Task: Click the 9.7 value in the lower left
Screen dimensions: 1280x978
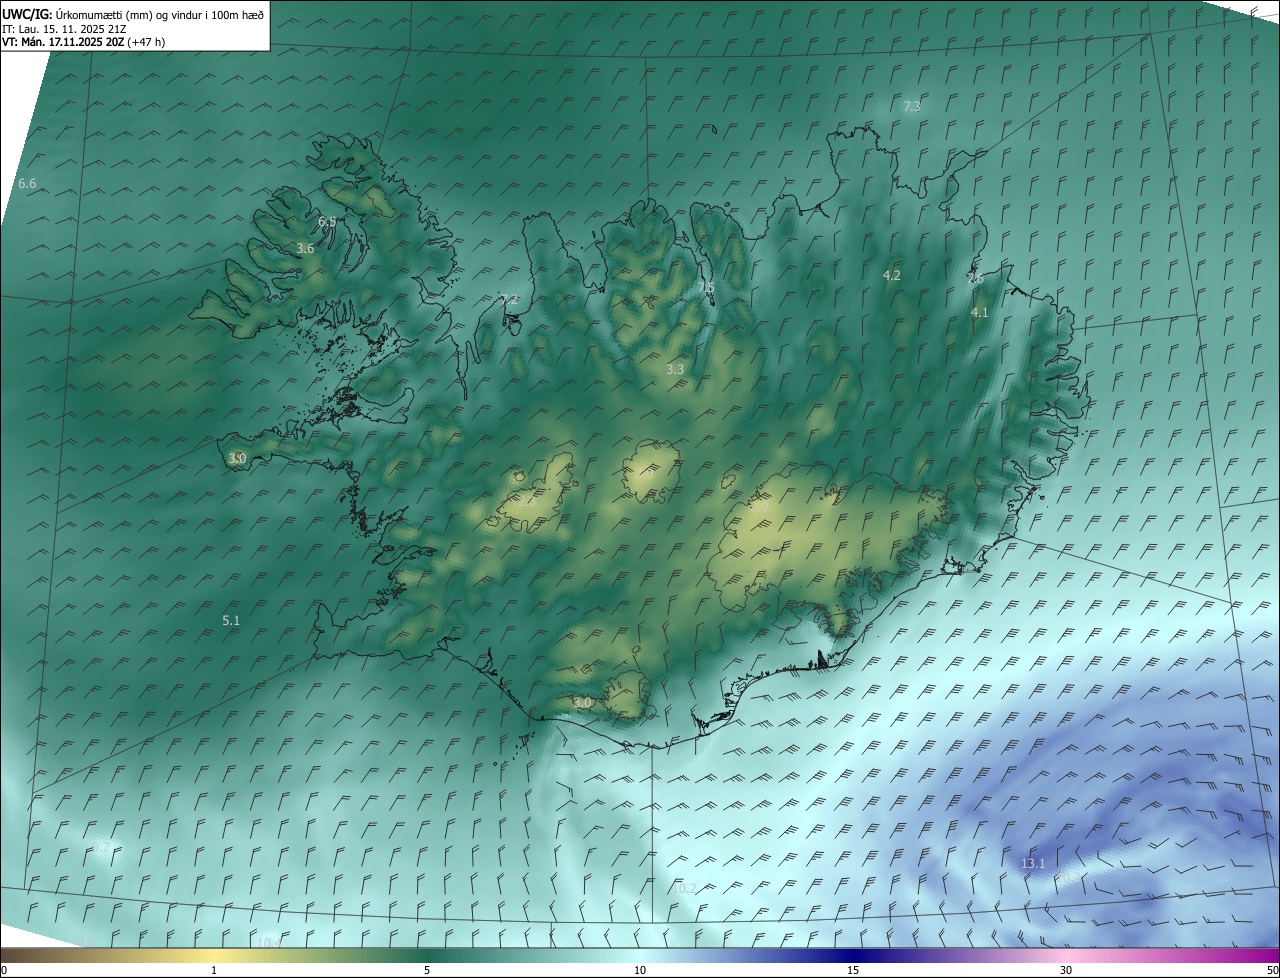Action: pyautogui.click(x=101, y=848)
